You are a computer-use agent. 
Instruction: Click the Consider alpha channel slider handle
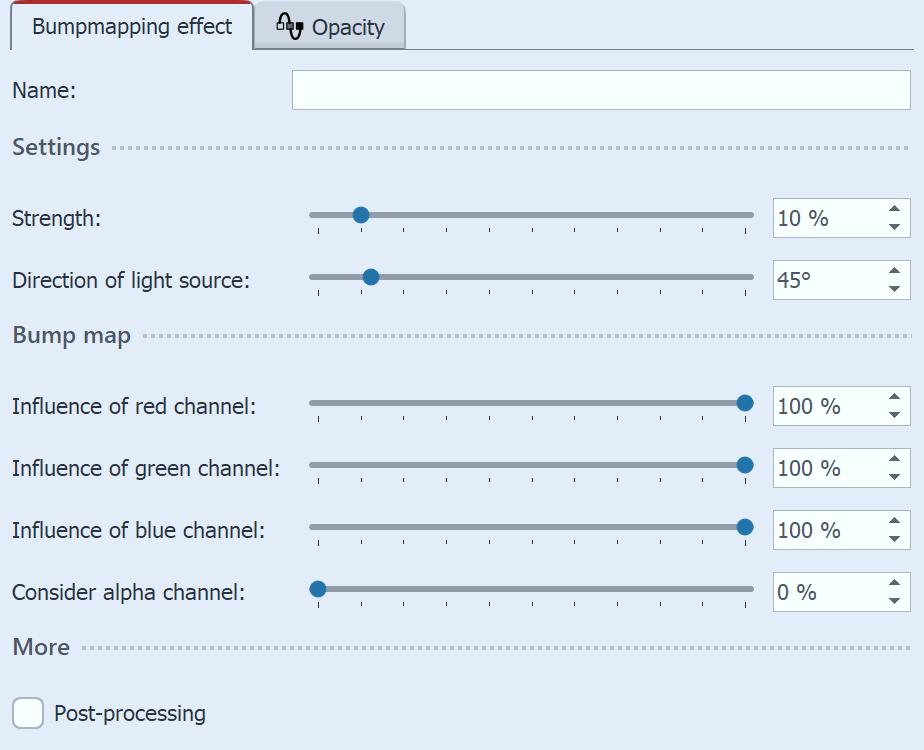point(317,589)
